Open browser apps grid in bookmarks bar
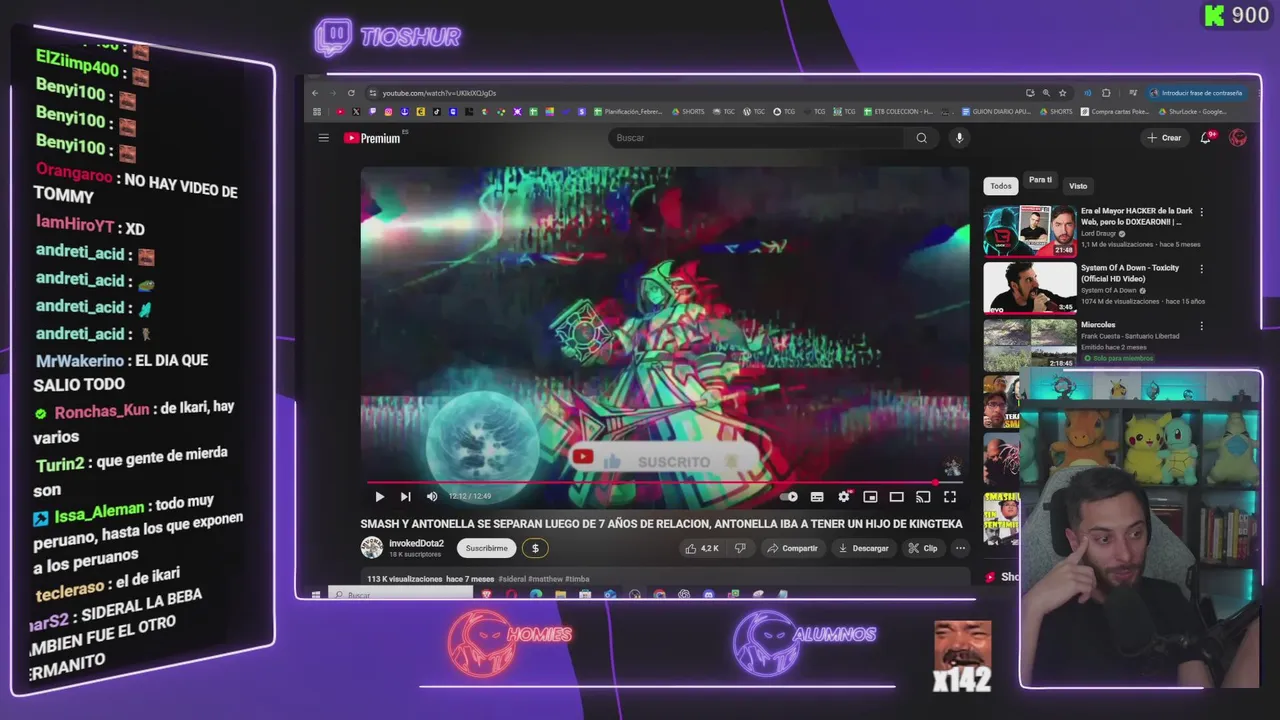This screenshot has height=720, width=1280. click(x=317, y=112)
